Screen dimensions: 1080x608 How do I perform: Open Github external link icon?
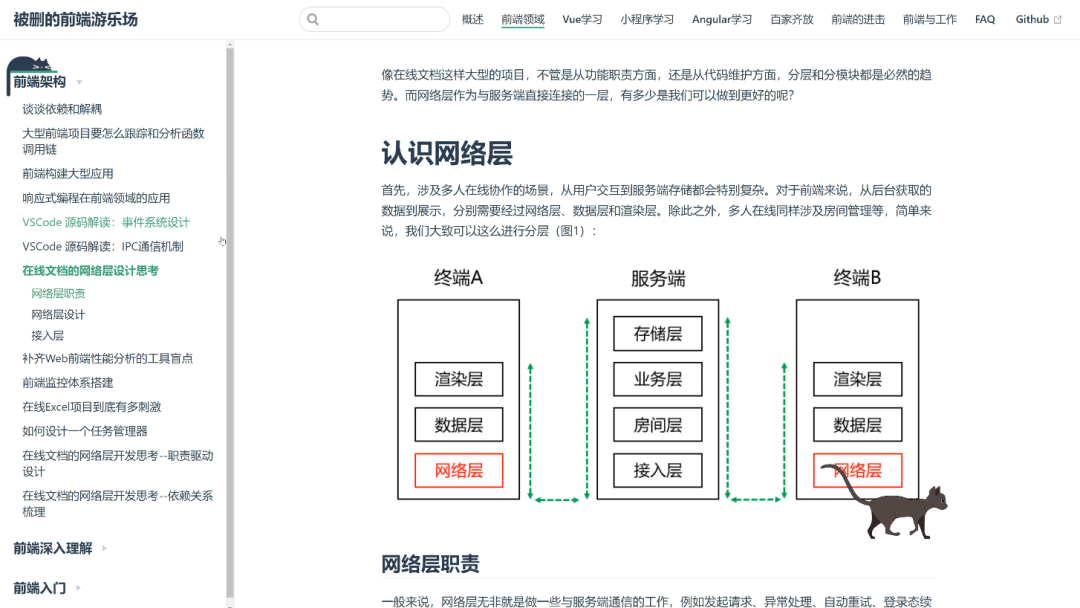click(1058, 20)
